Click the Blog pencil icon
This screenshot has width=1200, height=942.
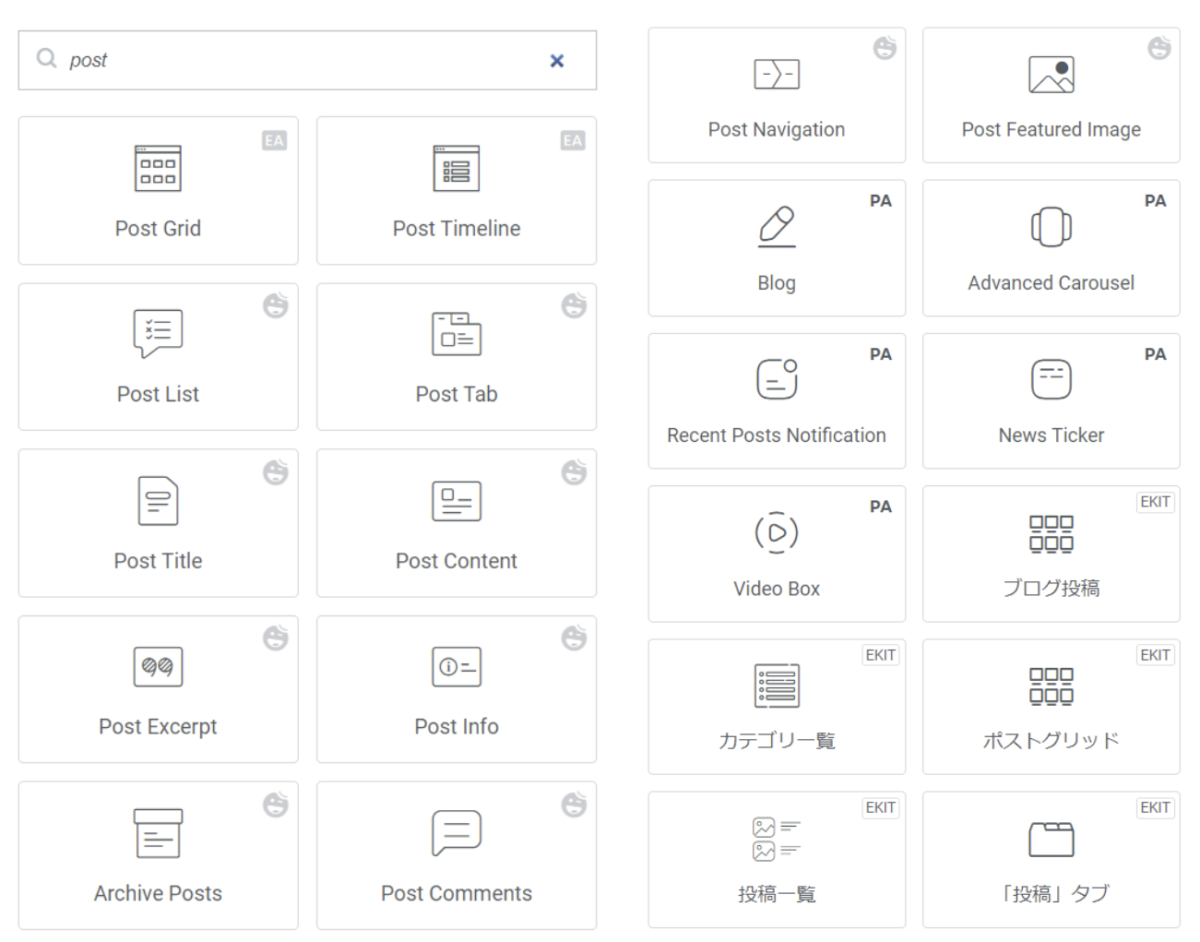pos(776,227)
